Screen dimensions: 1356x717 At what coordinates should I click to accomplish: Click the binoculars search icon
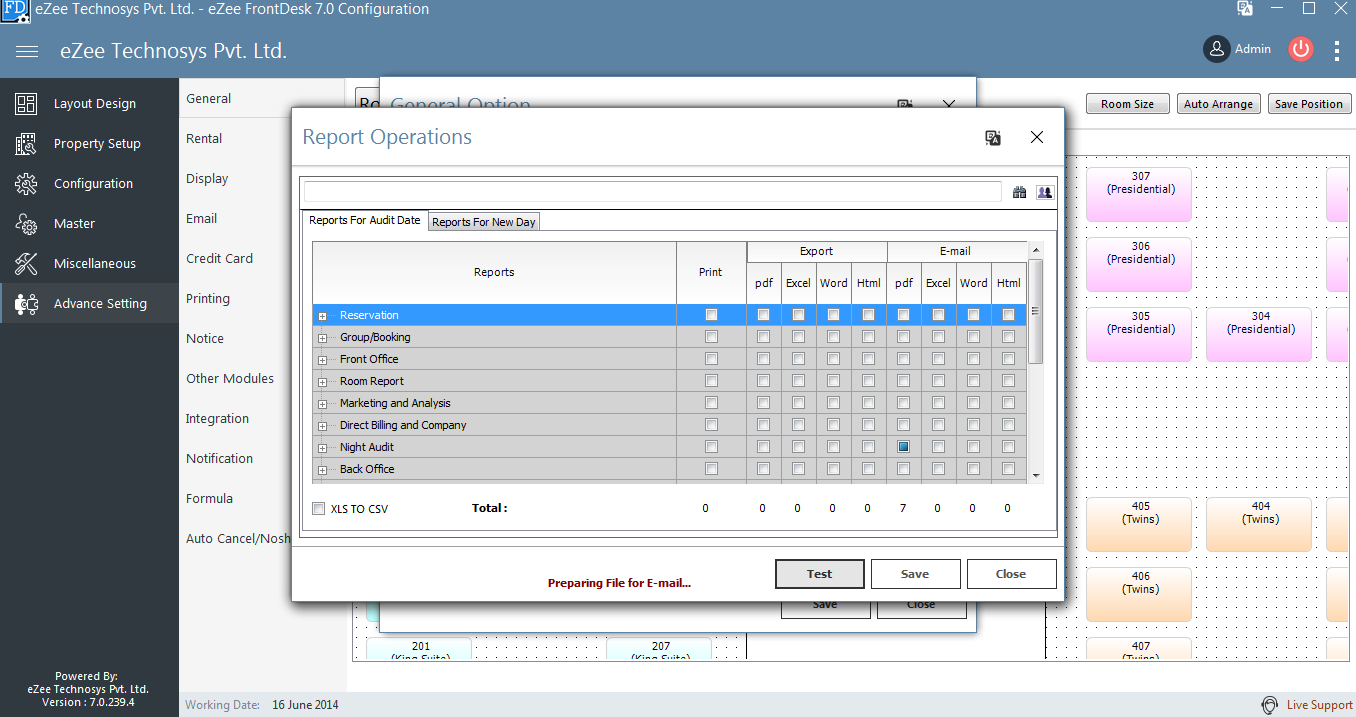(1020, 192)
